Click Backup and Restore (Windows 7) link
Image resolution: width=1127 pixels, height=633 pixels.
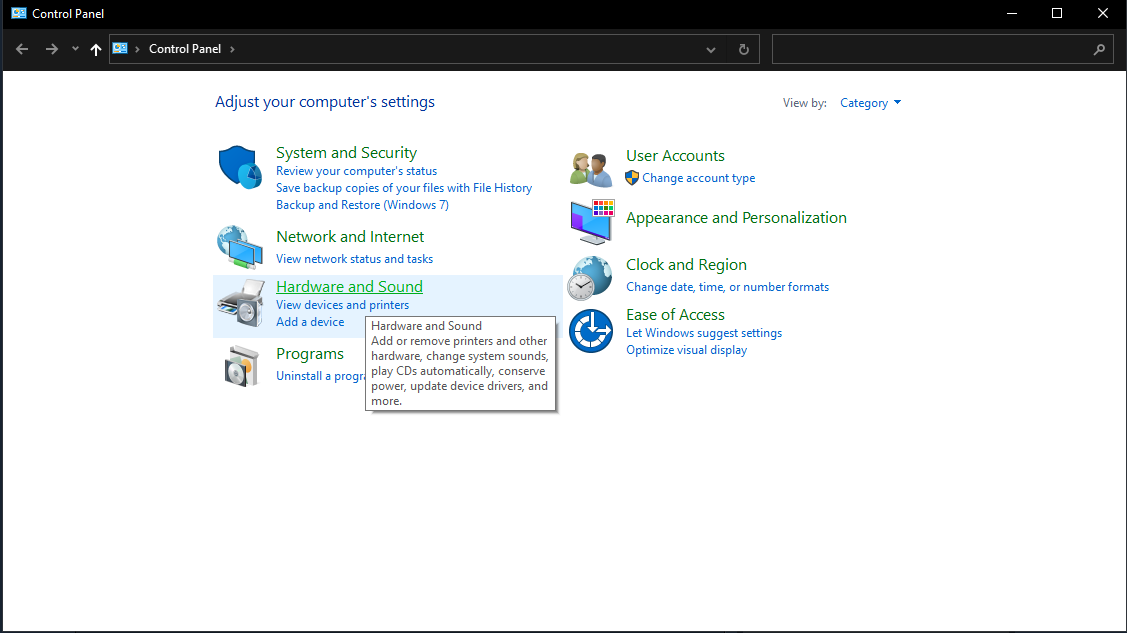point(362,205)
